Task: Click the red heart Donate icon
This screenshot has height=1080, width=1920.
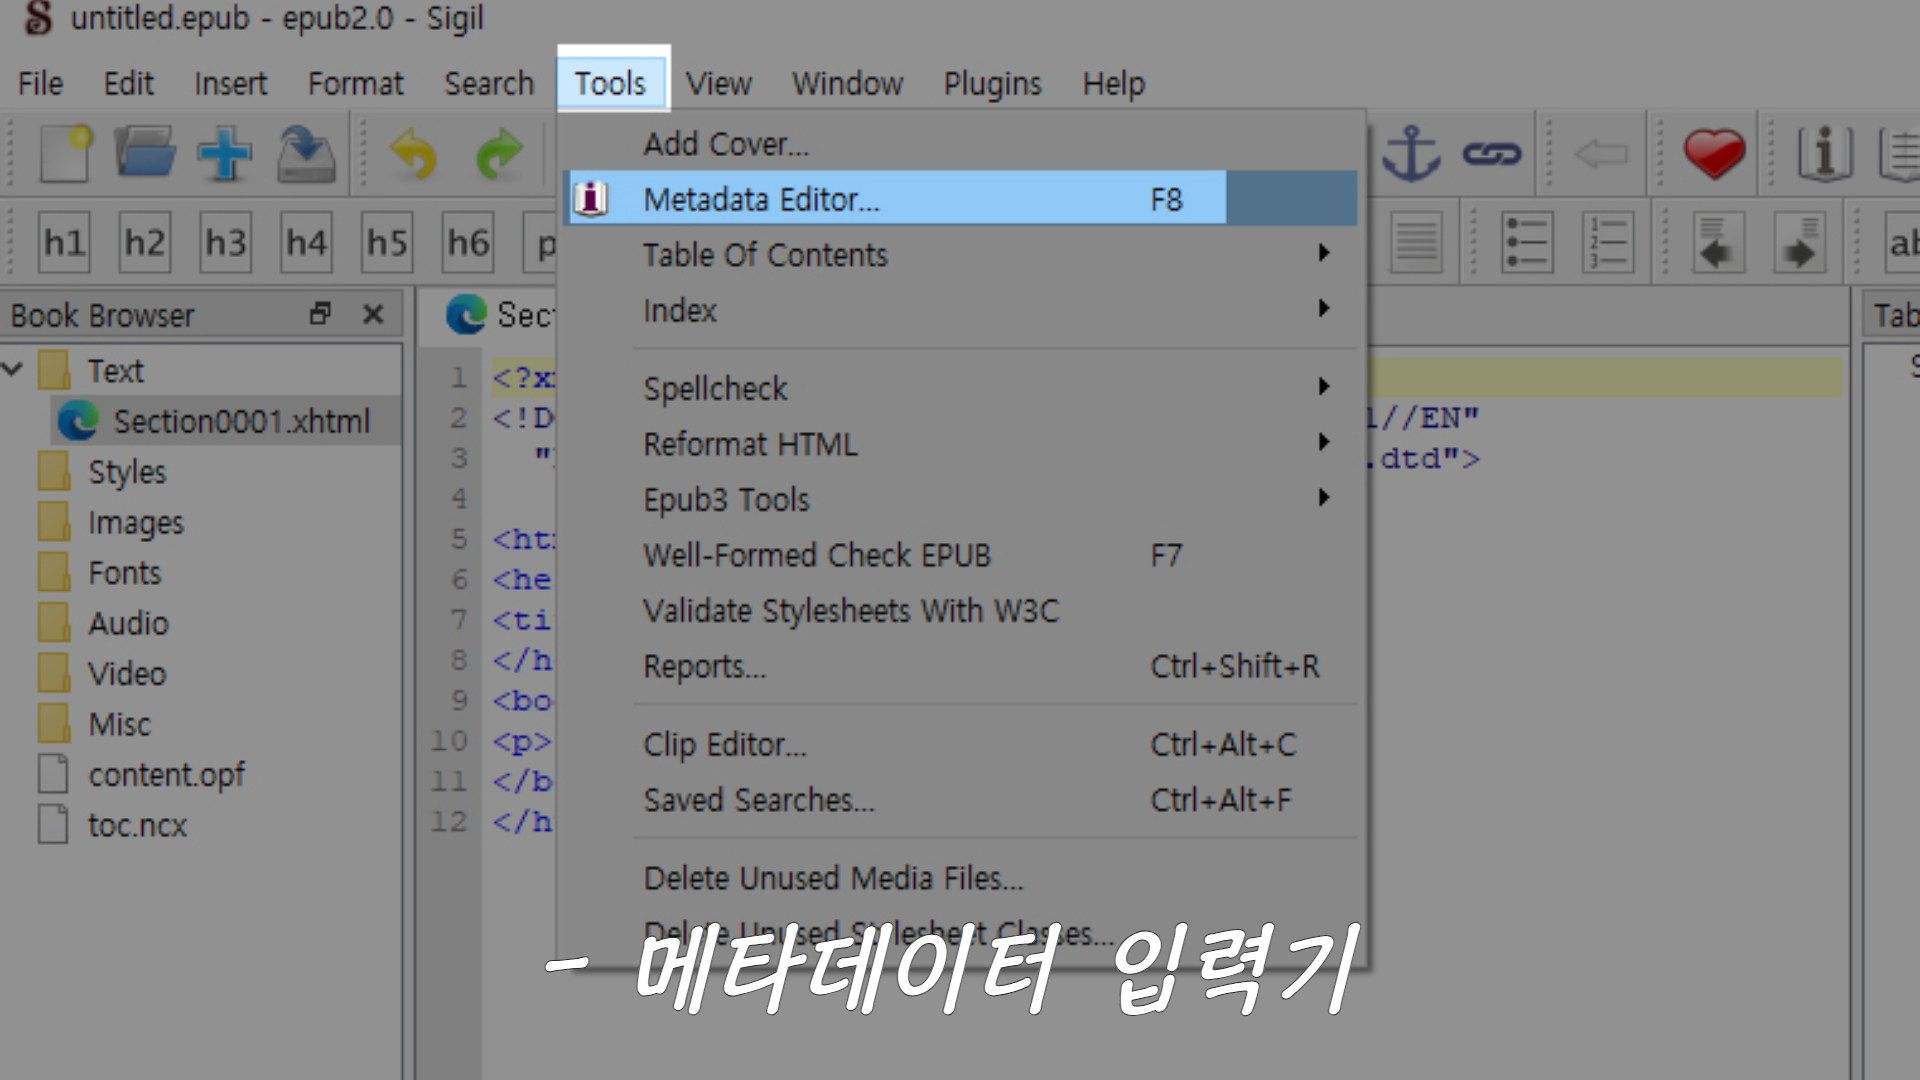Action: coord(1714,153)
